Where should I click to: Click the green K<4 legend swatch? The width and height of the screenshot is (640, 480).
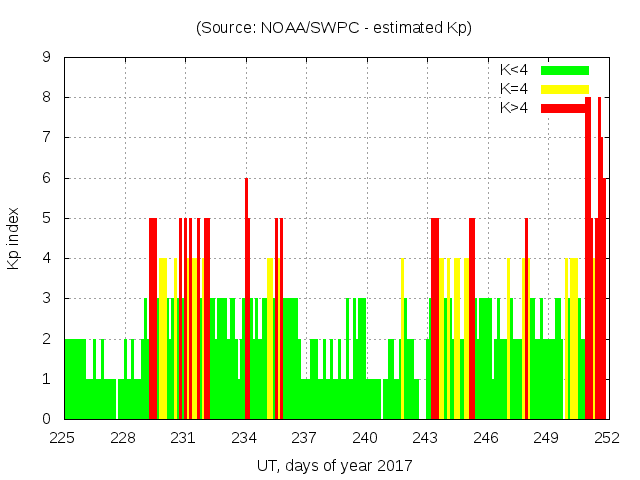pyautogui.click(x=564, y=70)
